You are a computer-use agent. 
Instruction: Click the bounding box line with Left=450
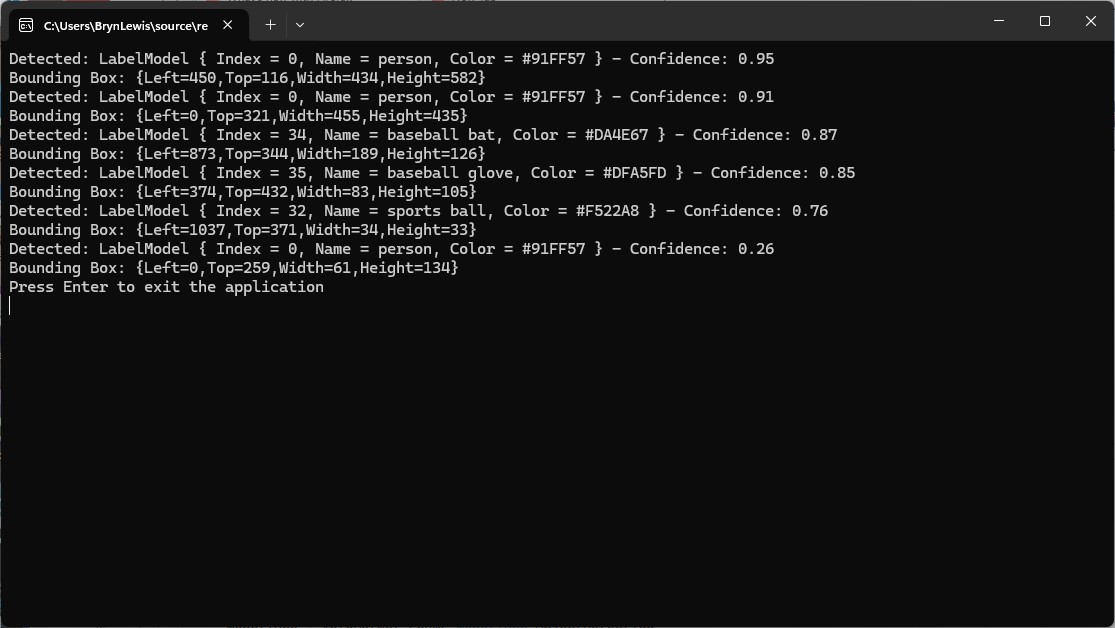click(x=247, y=78)
